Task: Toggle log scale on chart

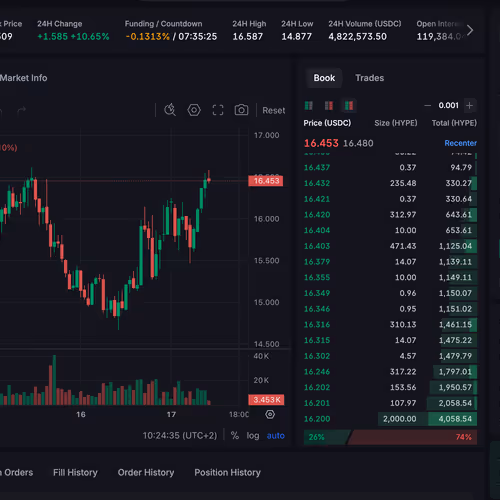Action: point(253,436)
